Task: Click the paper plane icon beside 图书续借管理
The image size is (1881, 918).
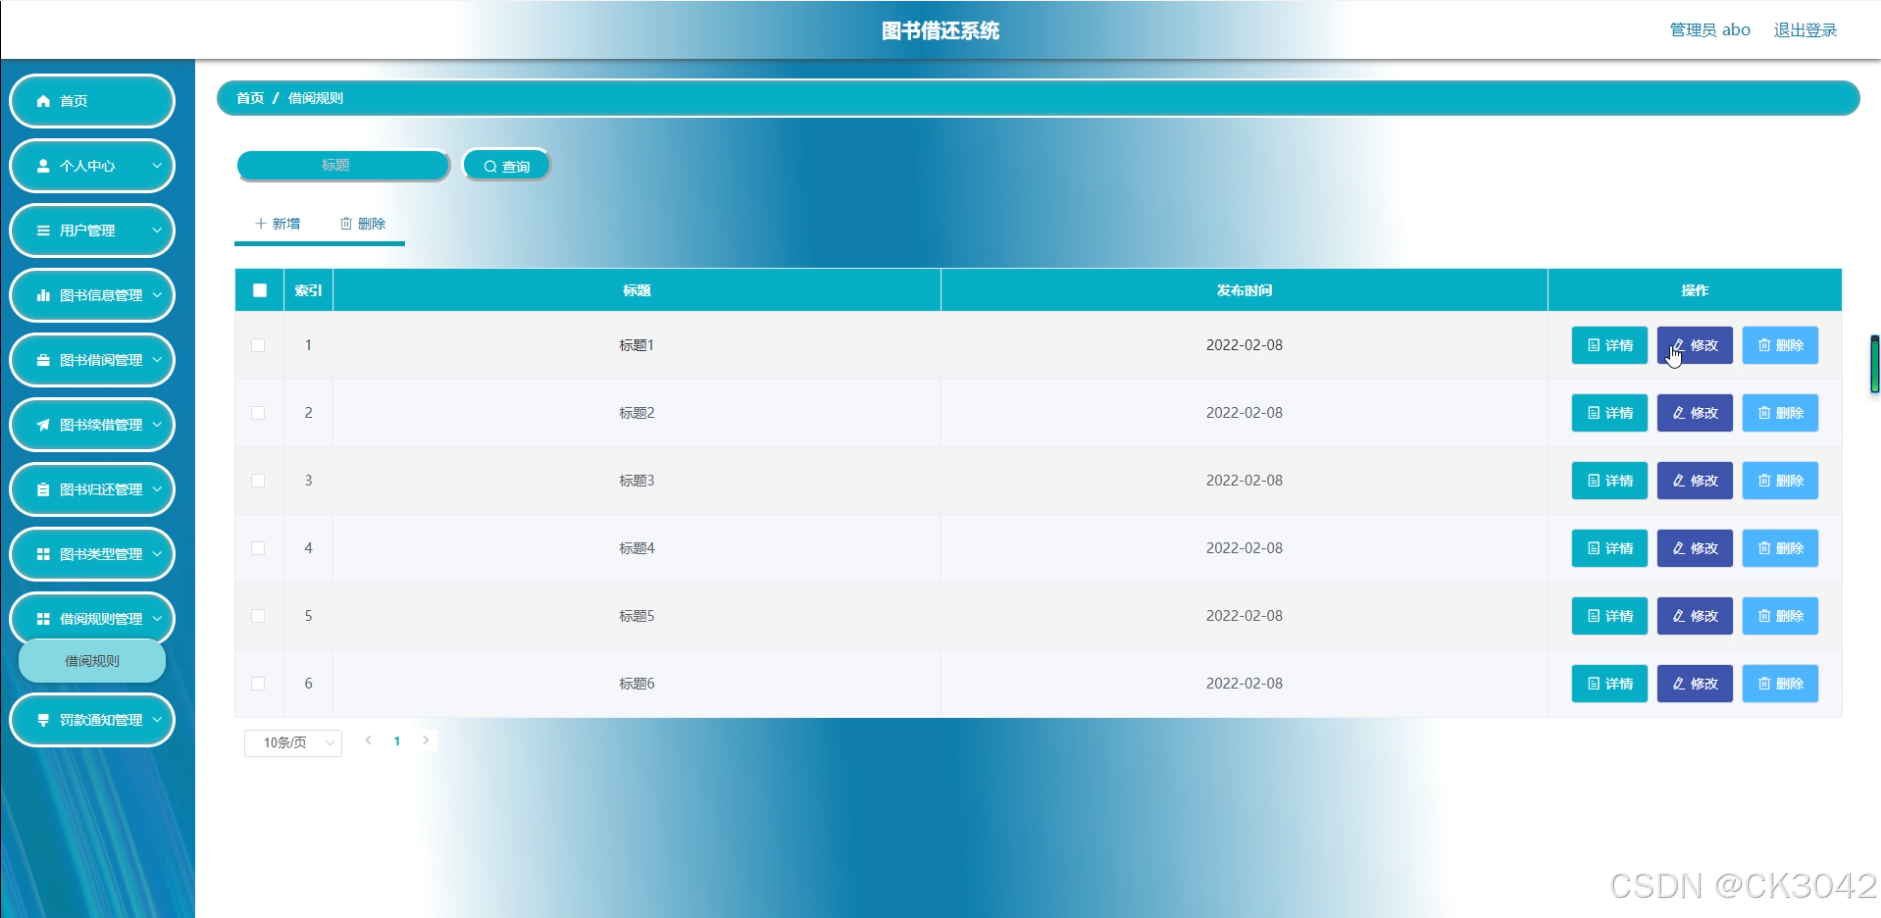Action: 43,425
